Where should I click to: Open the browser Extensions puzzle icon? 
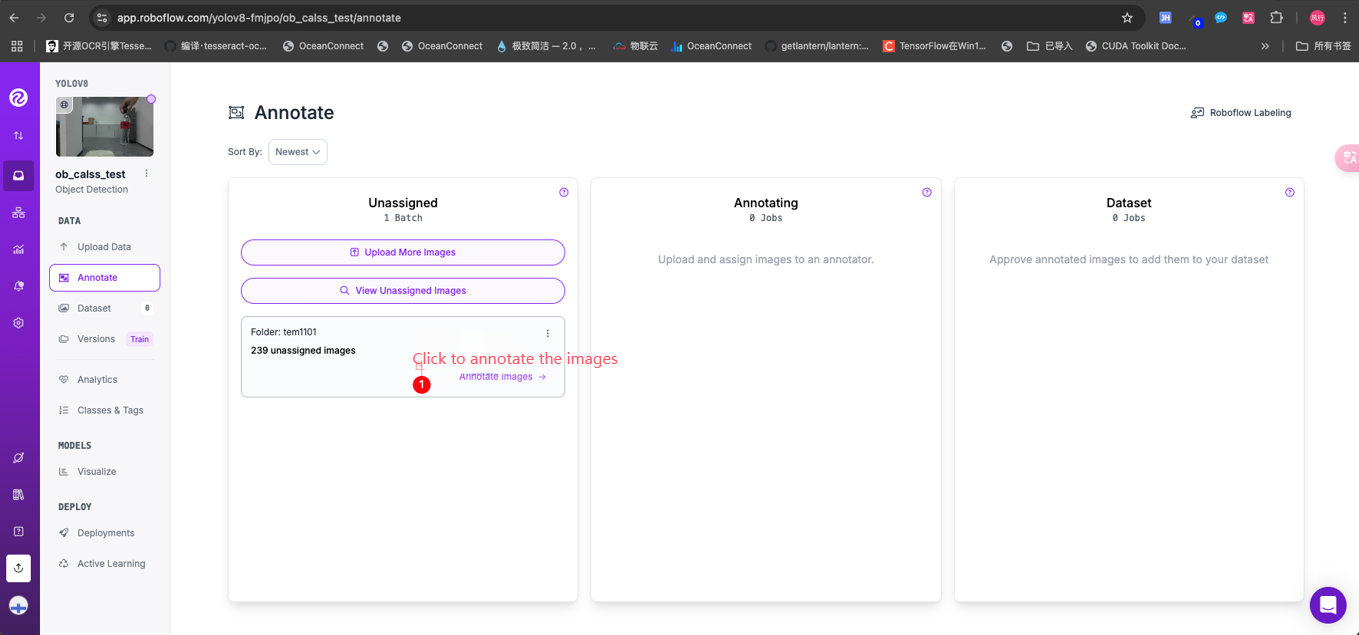pos(1276,18)
